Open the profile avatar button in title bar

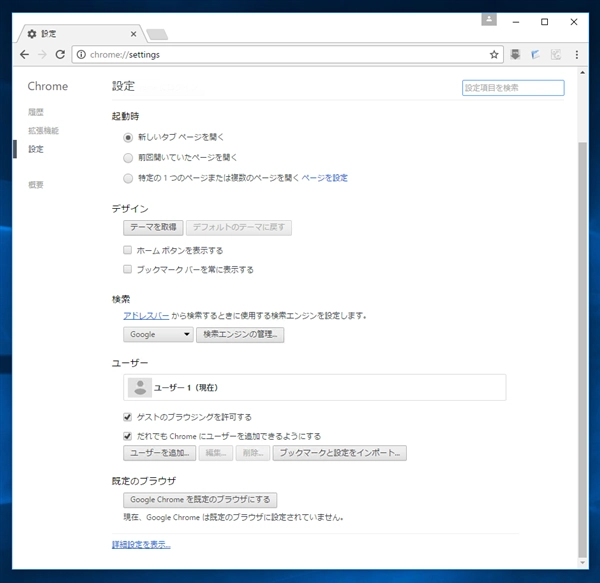(x=489, y=19)
